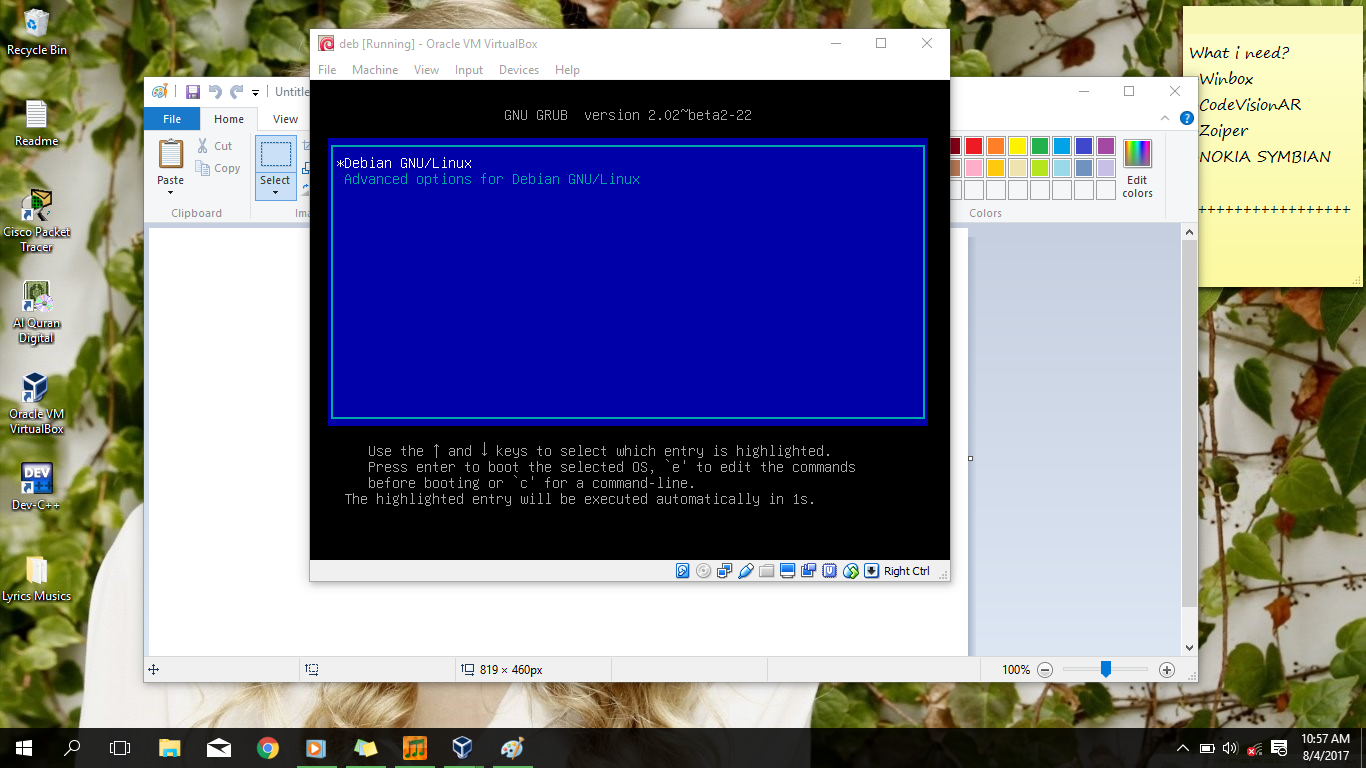Image resolution: width=1366 pixels, height=768 pixels.
Task: Click the Paint zoom slider handle
Action: click(1106, 669)
